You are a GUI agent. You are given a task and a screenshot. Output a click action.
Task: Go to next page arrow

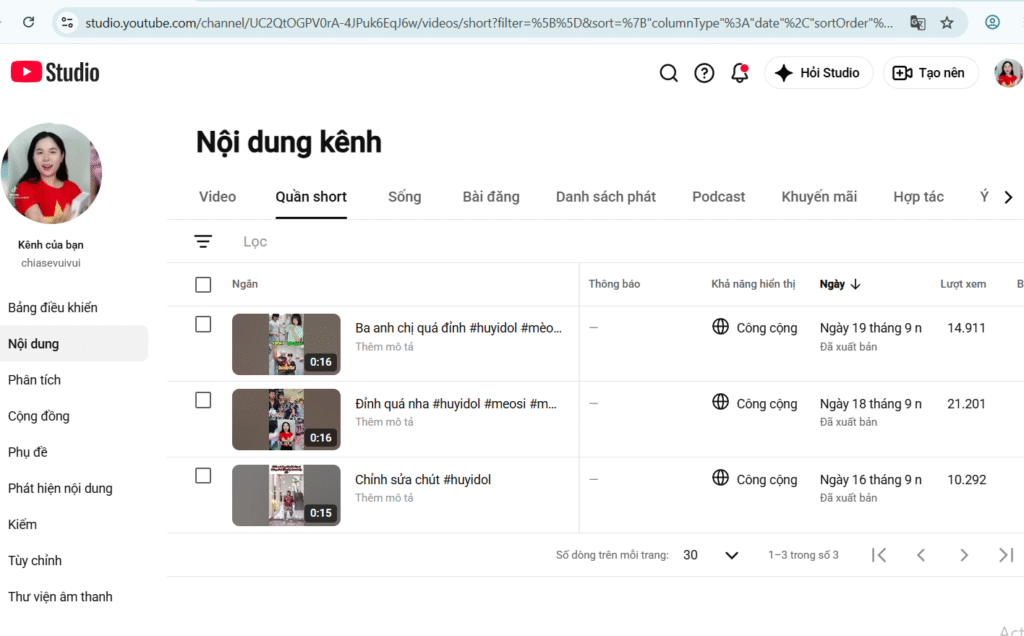point(964,555)
